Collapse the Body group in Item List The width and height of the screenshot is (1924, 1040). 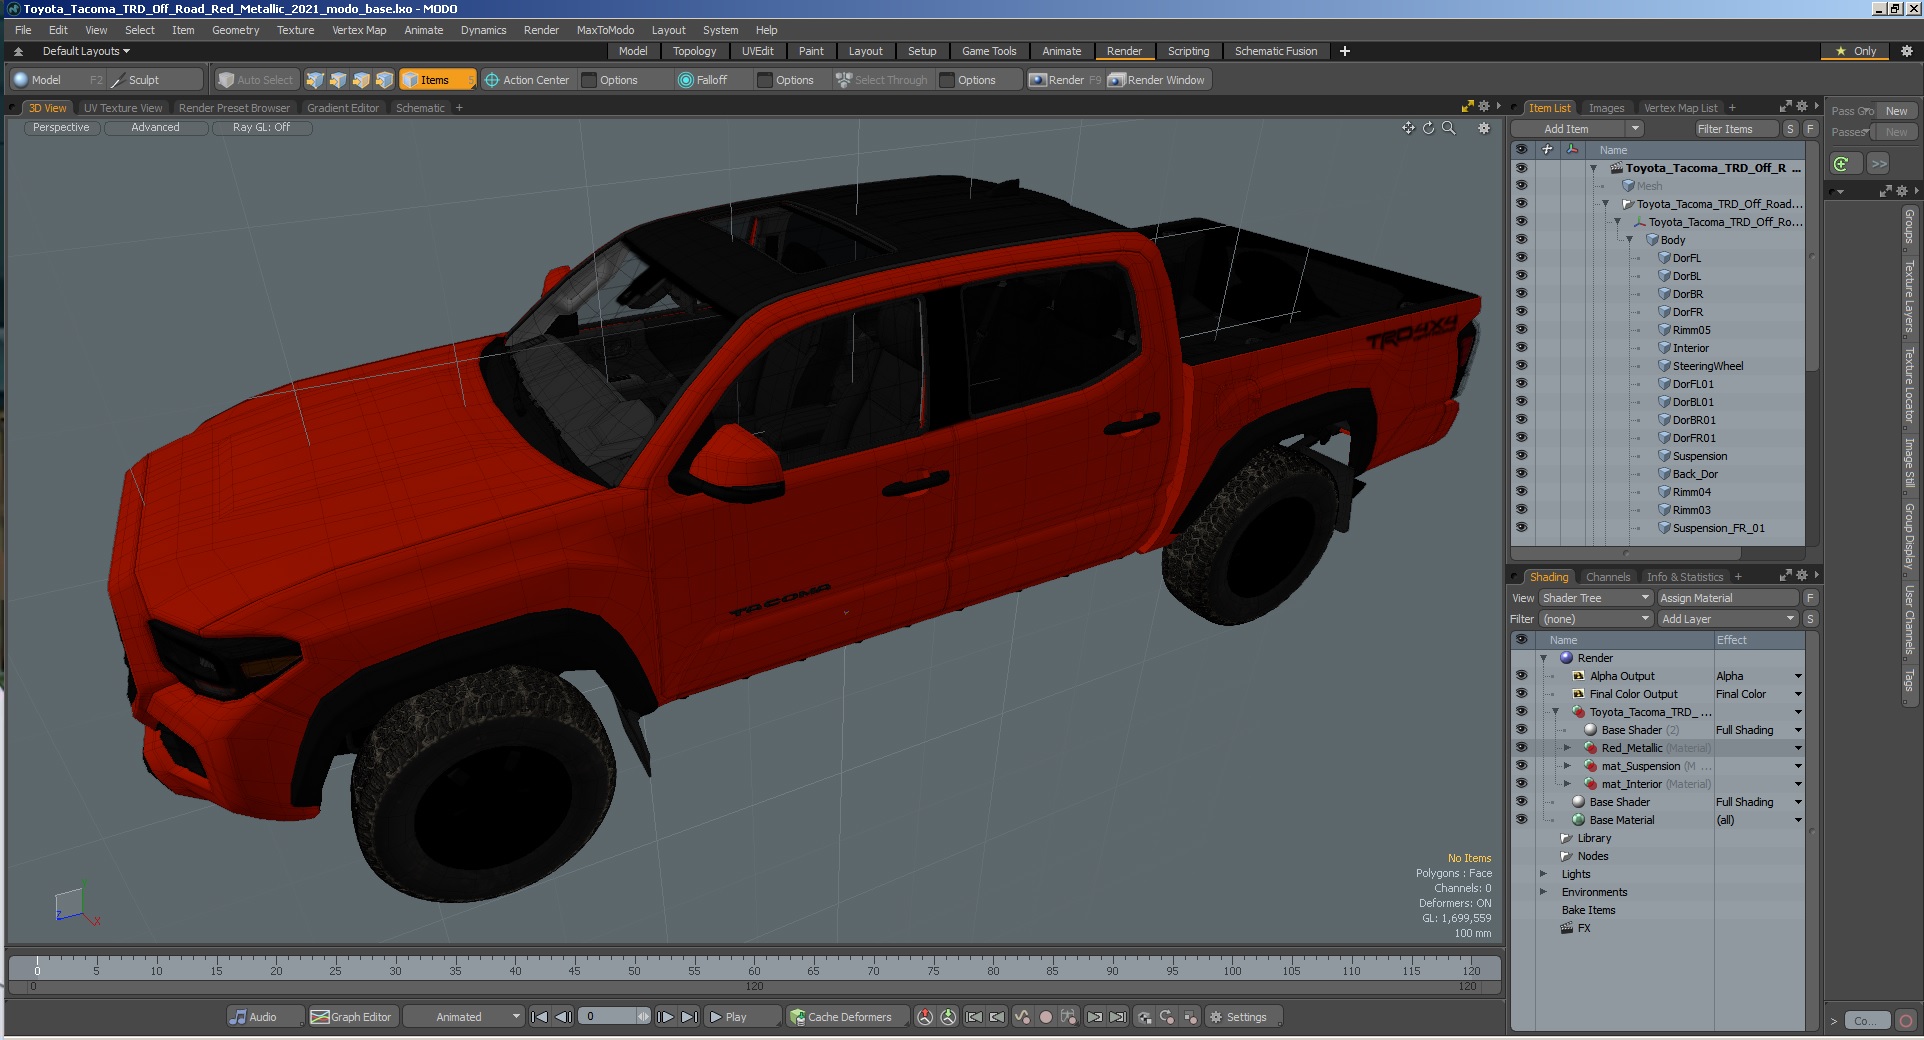pos(1629,240)
